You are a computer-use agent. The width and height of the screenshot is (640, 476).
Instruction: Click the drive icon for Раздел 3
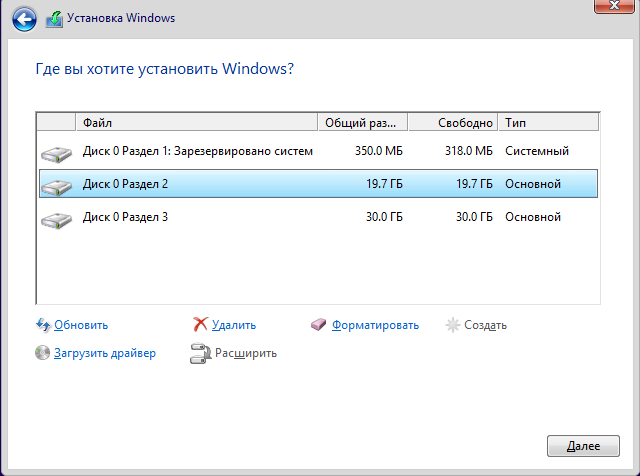click(56, 218)
